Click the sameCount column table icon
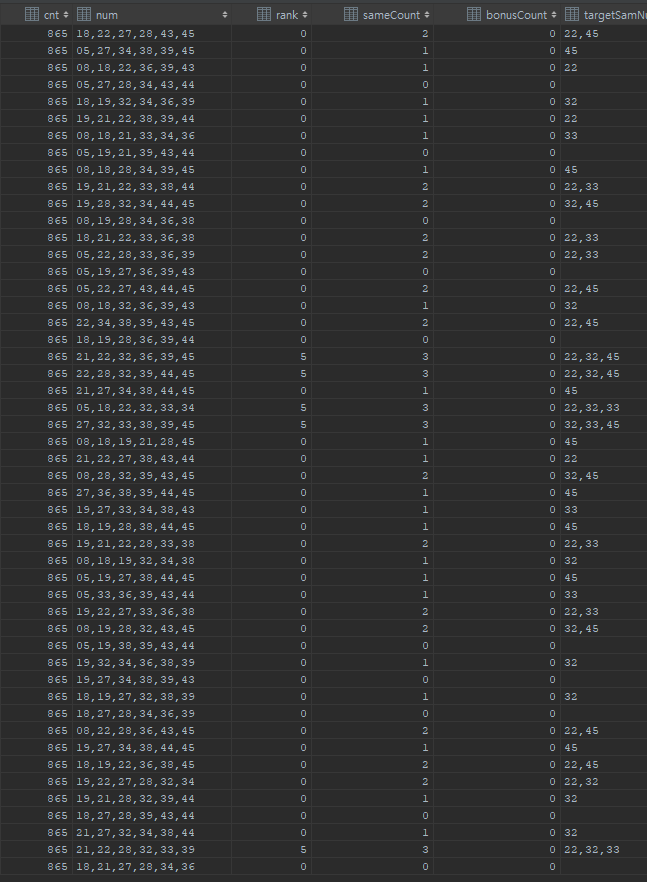Image resolution: width=647 pixels, height=882 pixels. (351, 15)
